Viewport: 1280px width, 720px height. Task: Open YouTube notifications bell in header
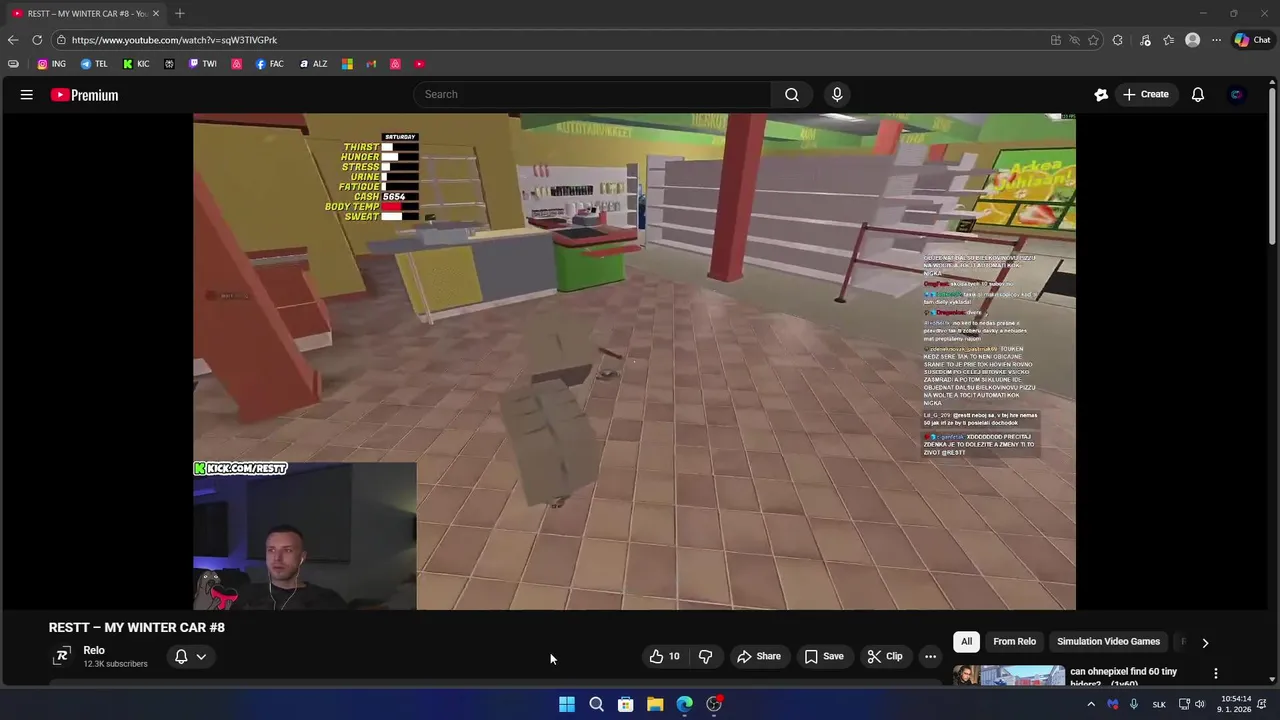[x=1198, y=95]
